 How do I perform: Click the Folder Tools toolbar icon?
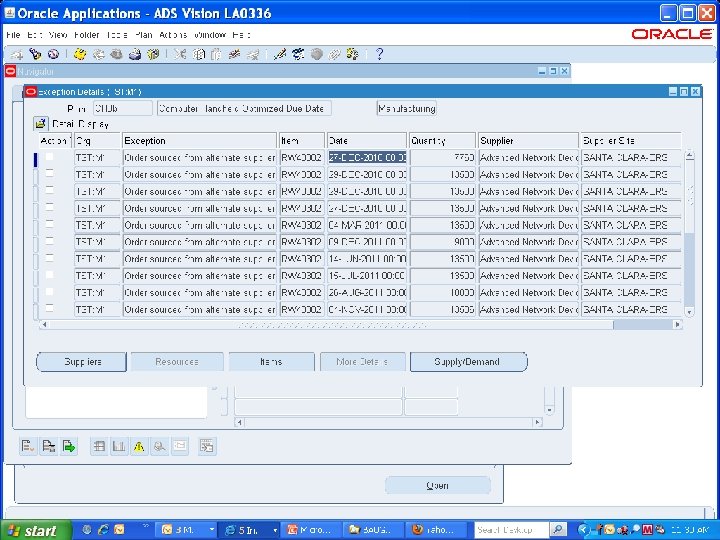[353, 55]
